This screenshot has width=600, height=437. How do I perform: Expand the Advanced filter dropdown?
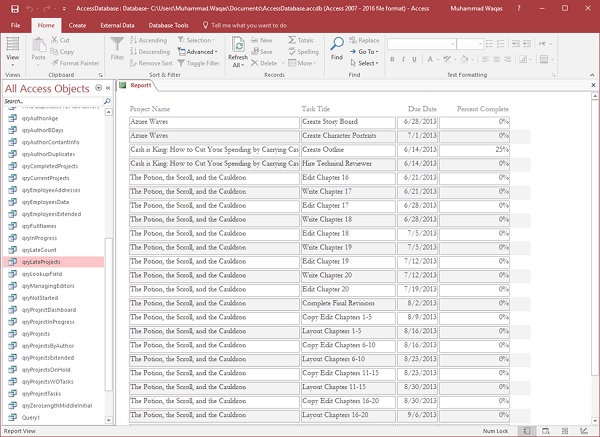198,51
